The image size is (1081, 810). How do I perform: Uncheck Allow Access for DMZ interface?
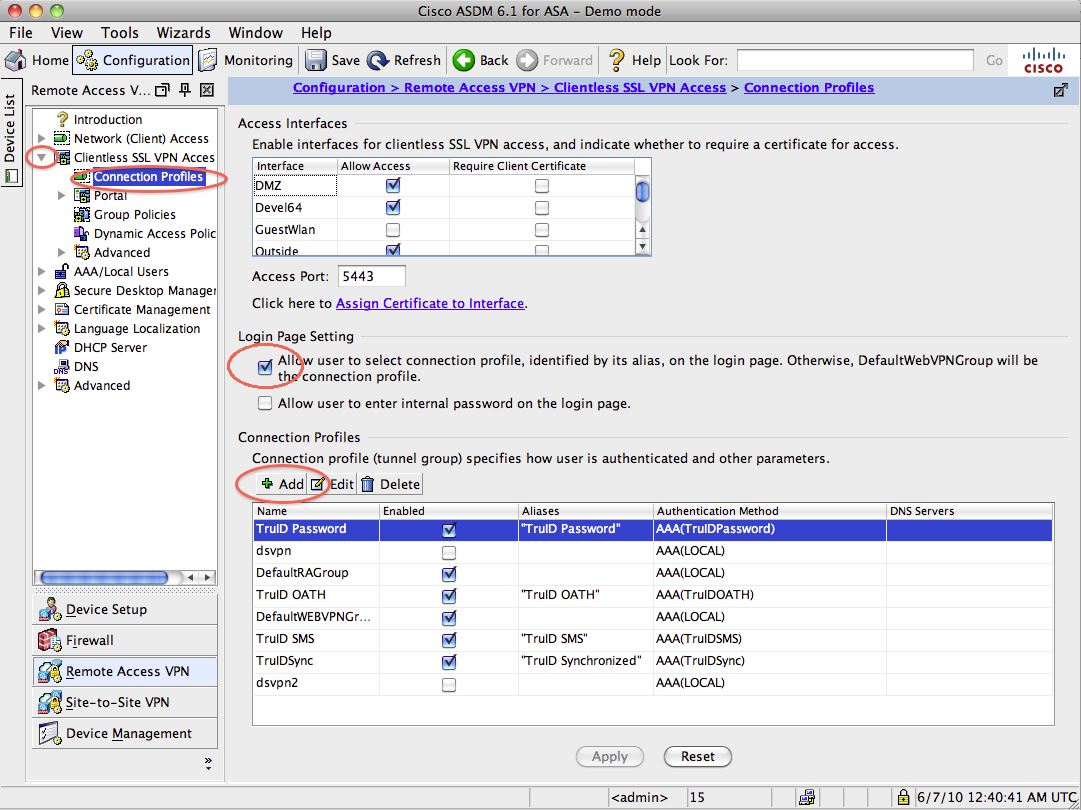(x=393, y=186)
